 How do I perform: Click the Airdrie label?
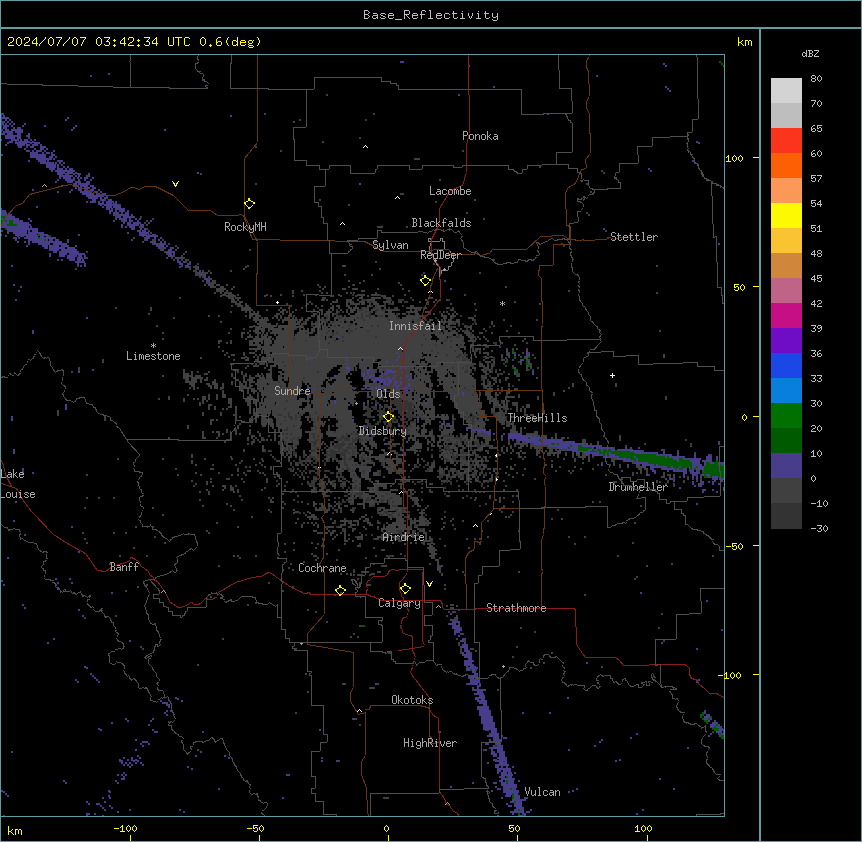[x=404, y=537]
